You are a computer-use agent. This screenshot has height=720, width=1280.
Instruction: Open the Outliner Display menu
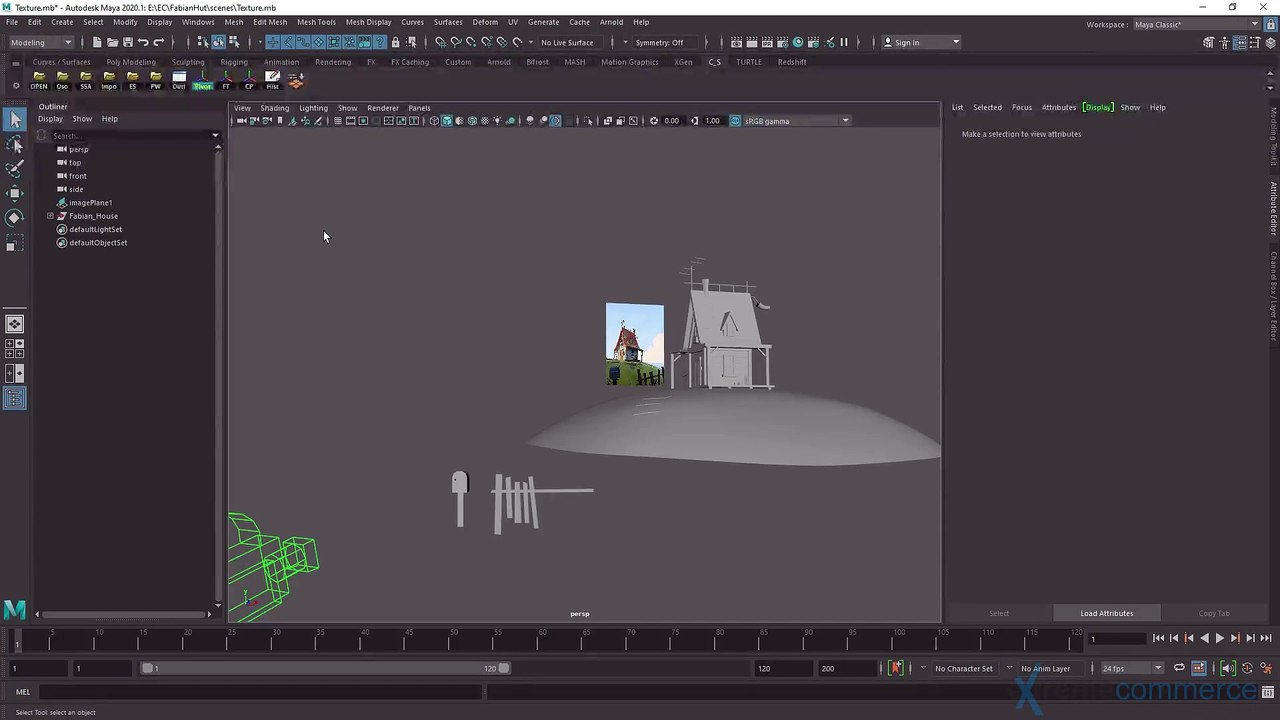[x=50, y=119]
